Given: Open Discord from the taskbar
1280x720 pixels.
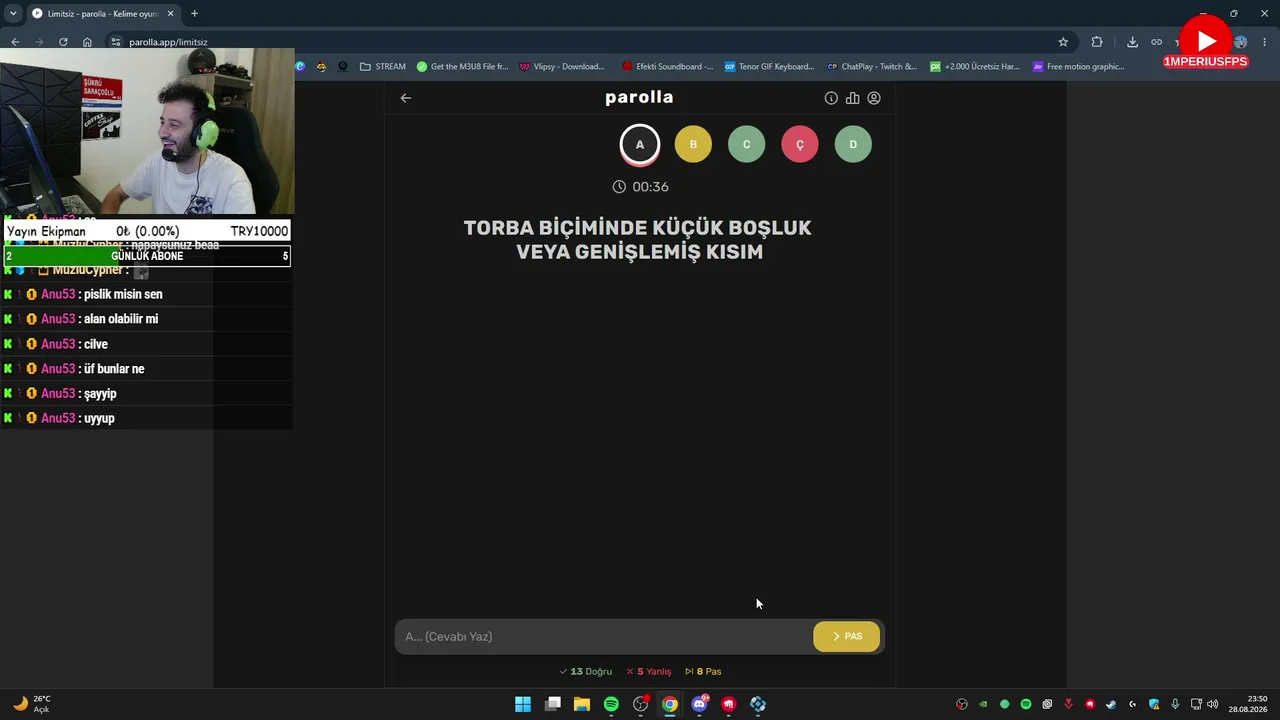Looking at the screenshot, I should click(x=700, y=704).
